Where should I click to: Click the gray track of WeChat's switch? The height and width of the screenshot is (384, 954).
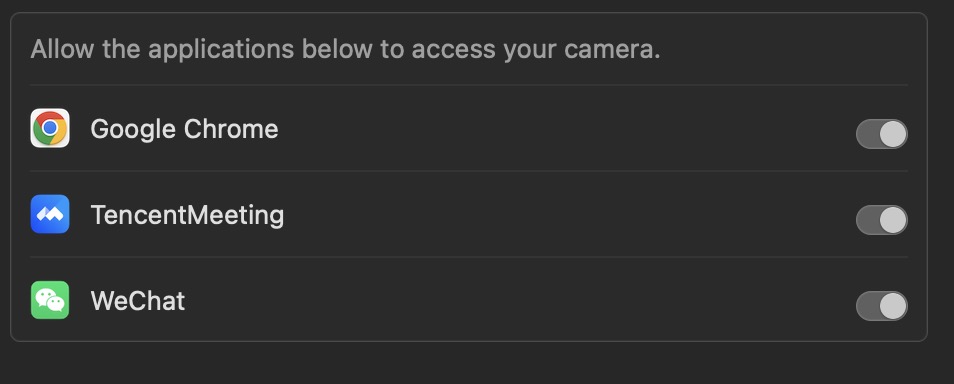pyautogui.click(x=867, y=305)
